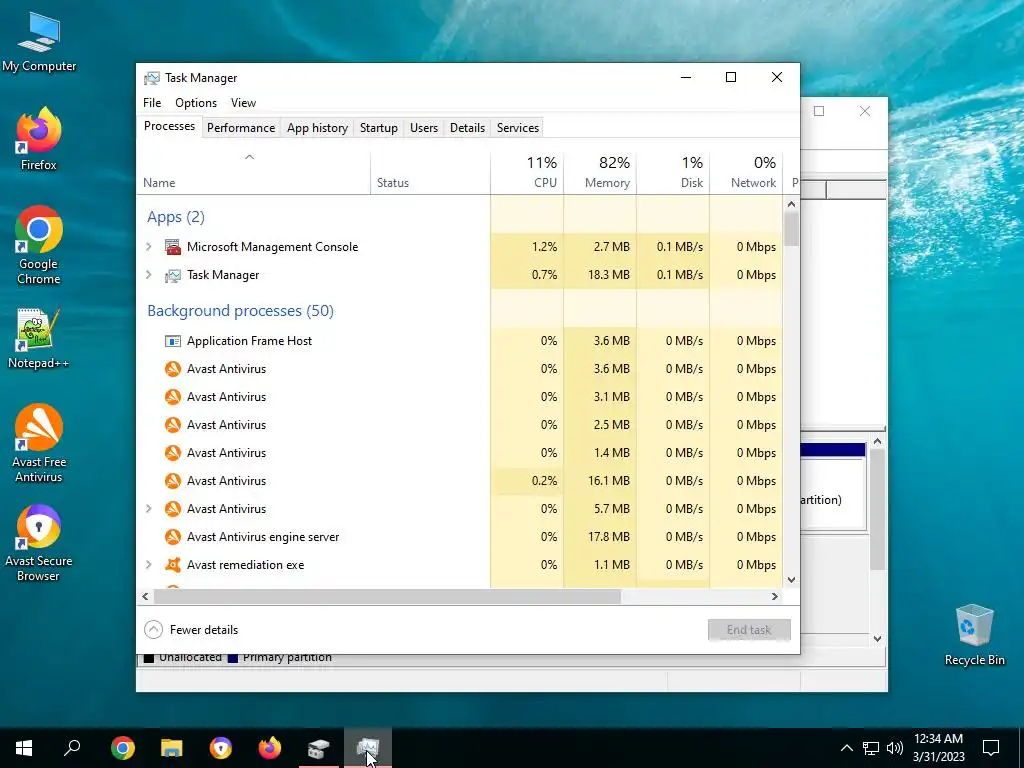1024x768 pixels.
Task: Open Options menu
Action: click(196, 103)
